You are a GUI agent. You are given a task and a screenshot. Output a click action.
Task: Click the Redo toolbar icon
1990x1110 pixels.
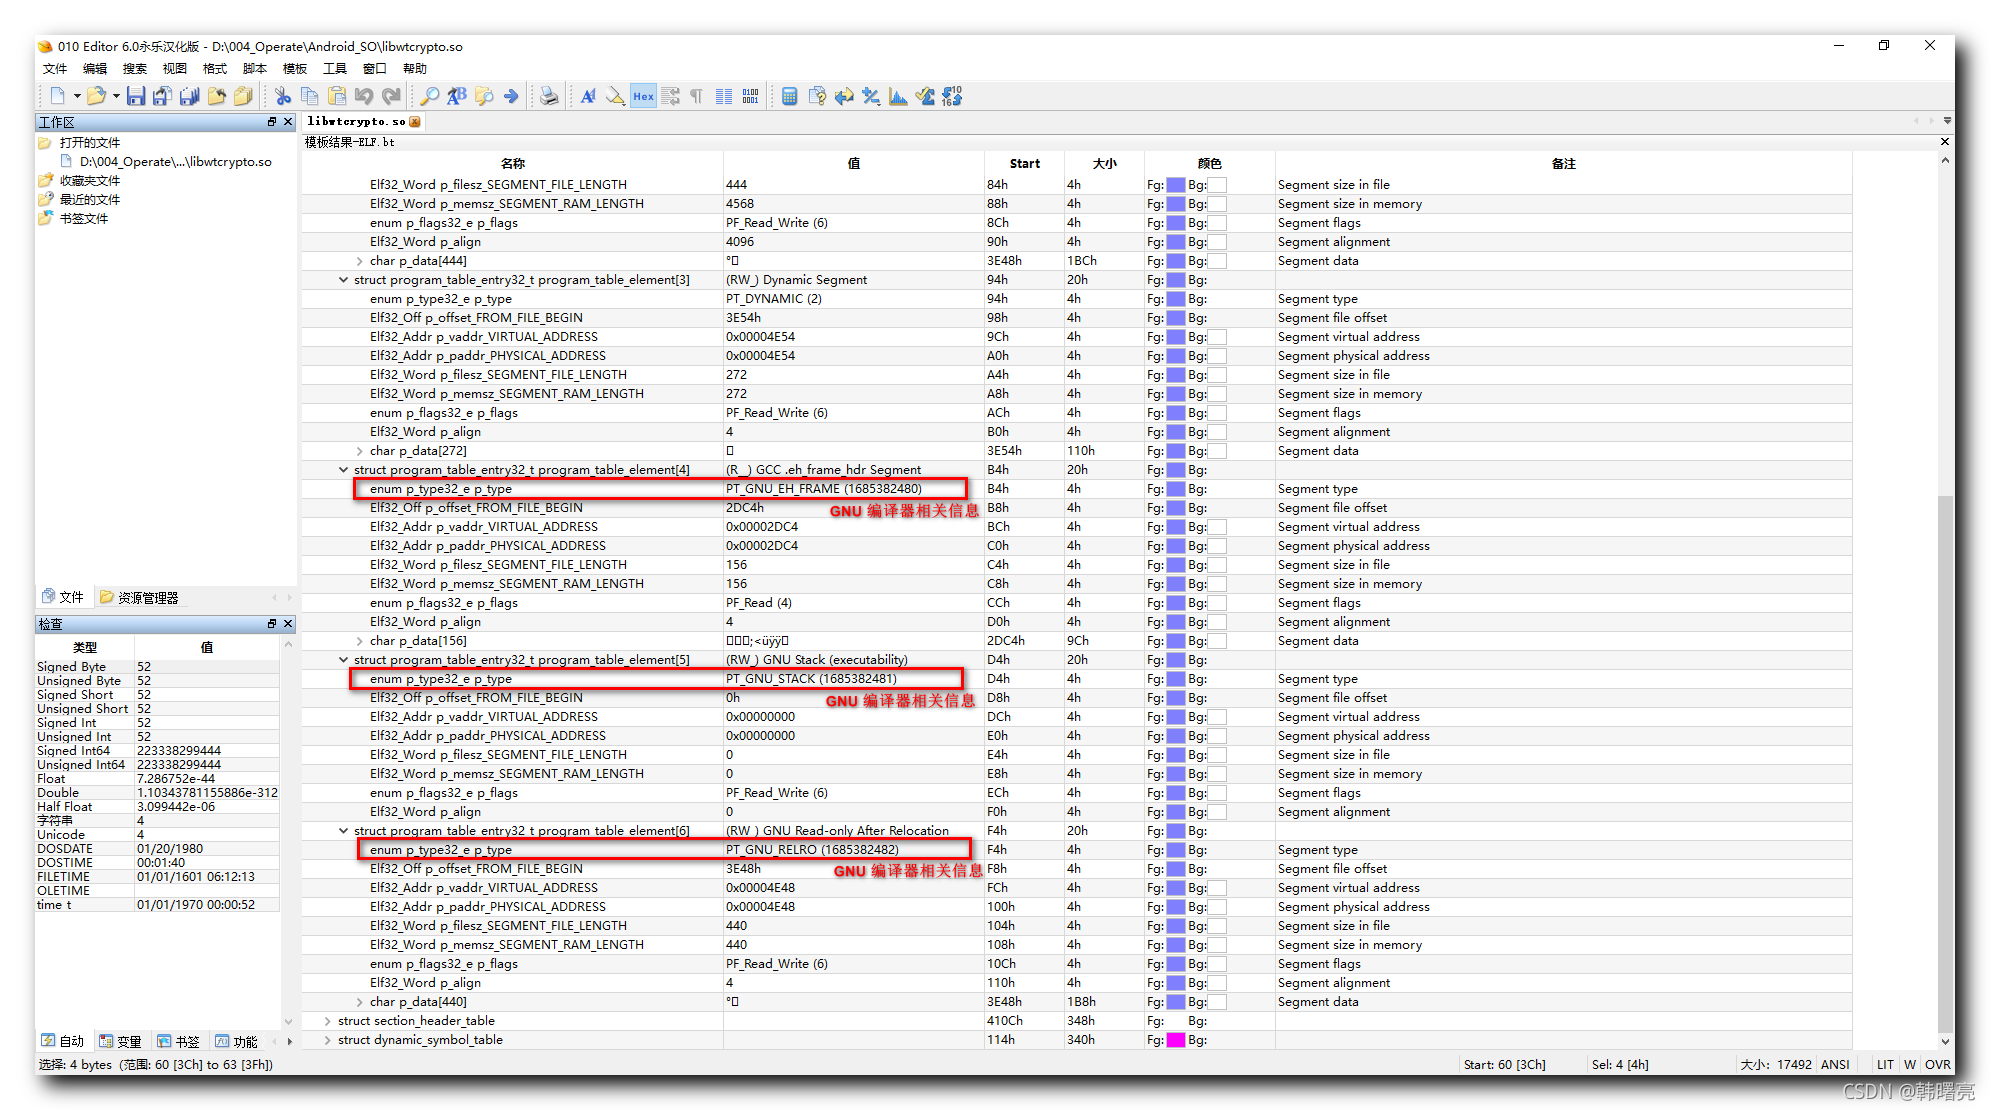391,96
